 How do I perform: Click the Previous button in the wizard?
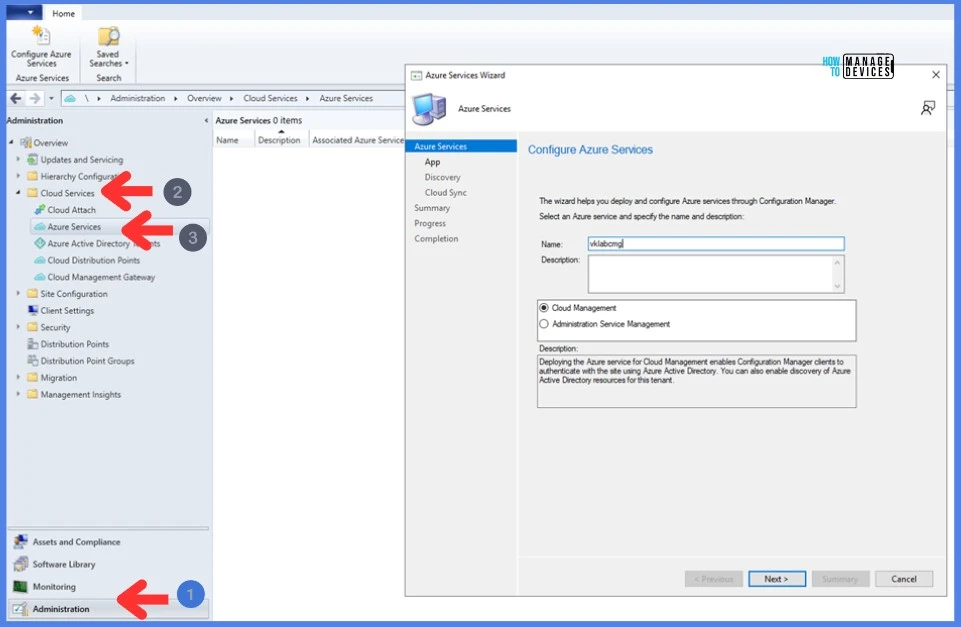coord(713,579)
